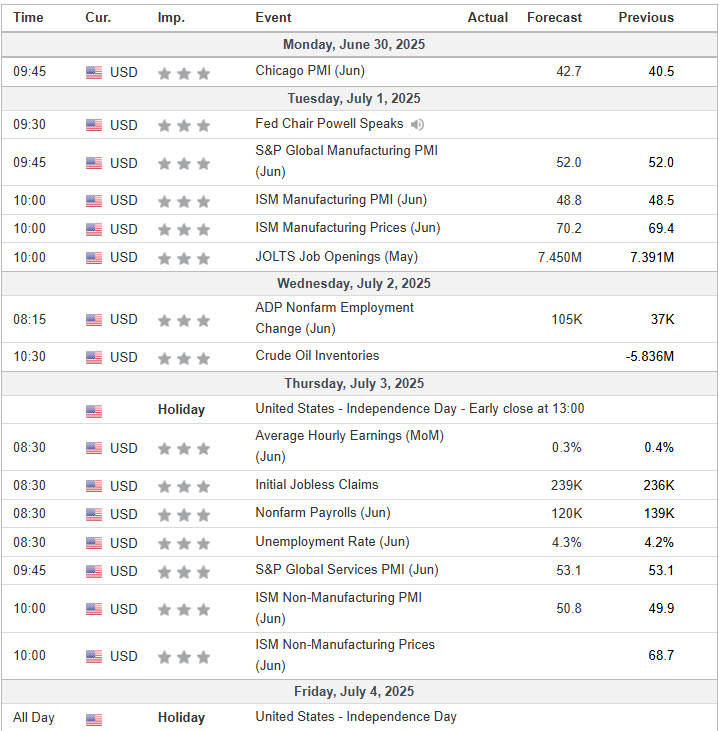Click the US flag in Nonfarm Payrolls row
The width and height of the screenshot is (719, 731).
[94, 514]
